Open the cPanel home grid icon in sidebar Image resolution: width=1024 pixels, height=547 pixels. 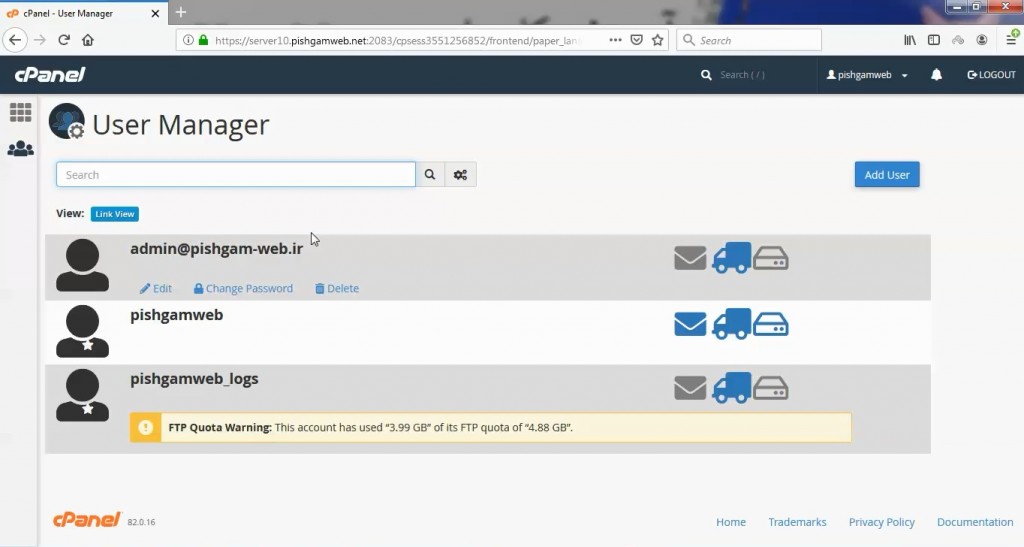[x=20, y=112]
